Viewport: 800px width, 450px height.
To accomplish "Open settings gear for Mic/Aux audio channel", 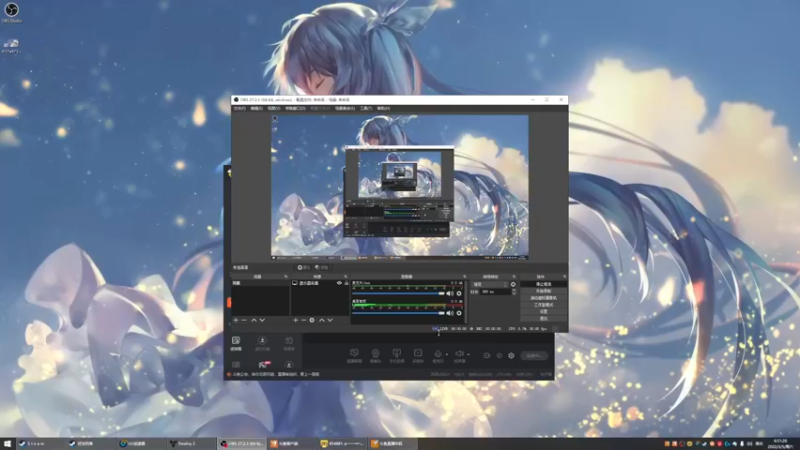I will click(459, 293).
